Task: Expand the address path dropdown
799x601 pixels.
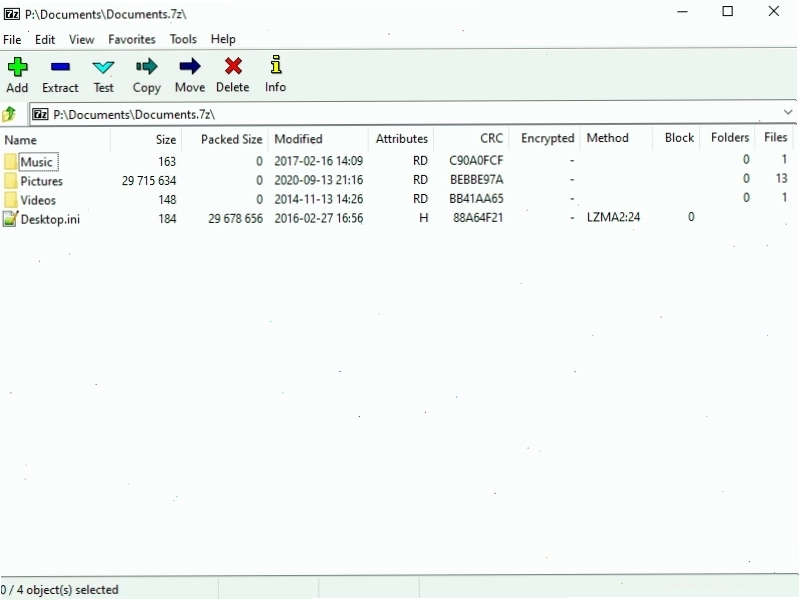Action: tap(788, 112)
